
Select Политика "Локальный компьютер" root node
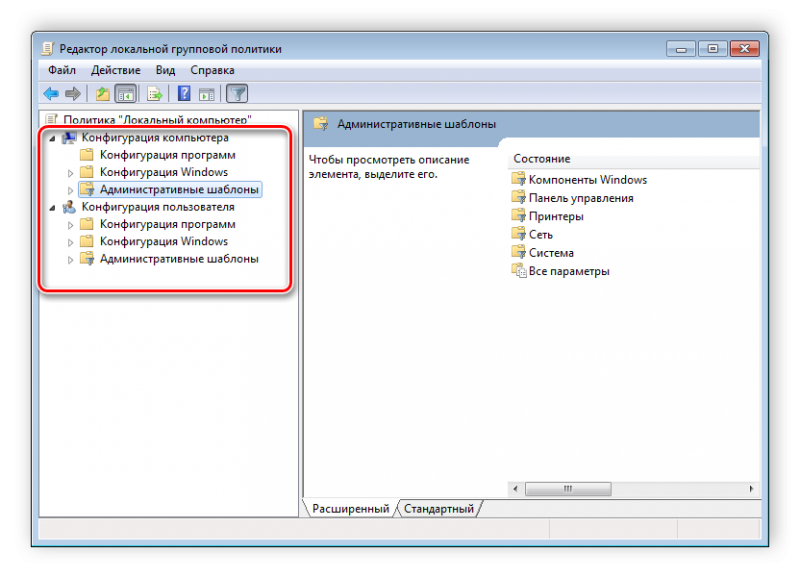coord(157,120)
